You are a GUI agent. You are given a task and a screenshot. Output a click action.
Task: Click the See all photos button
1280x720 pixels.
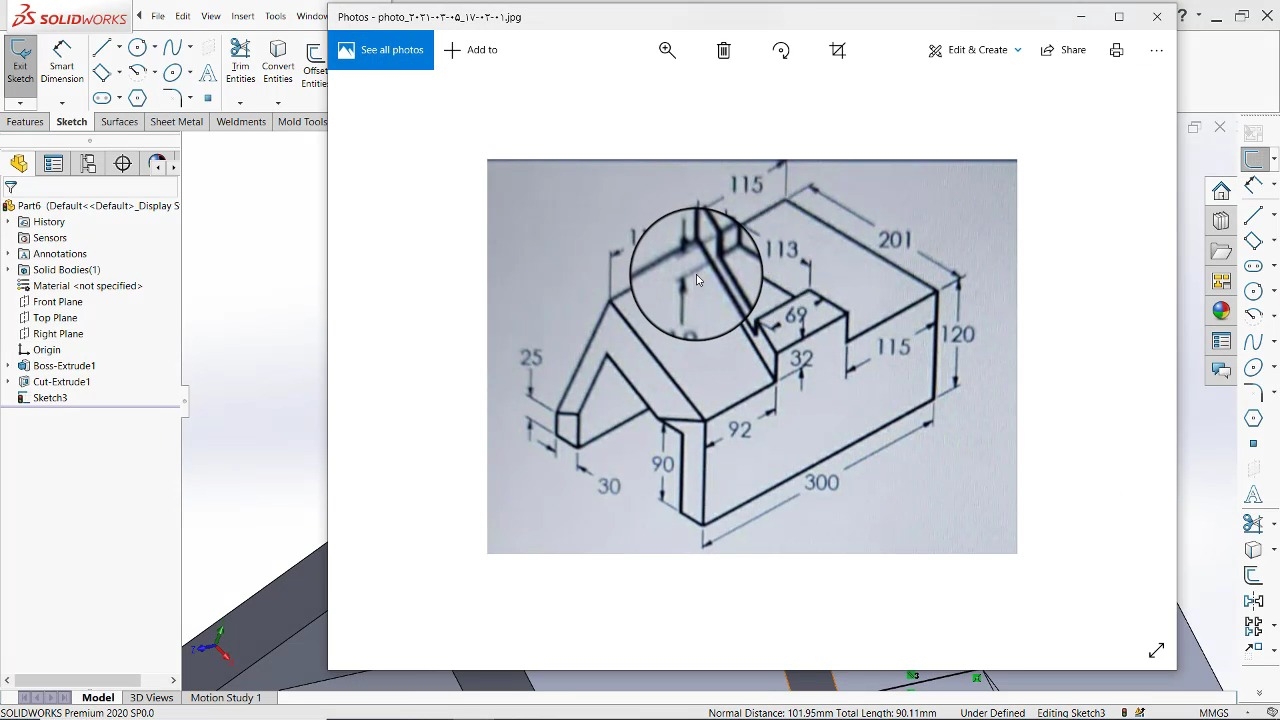tap(381, 50)
